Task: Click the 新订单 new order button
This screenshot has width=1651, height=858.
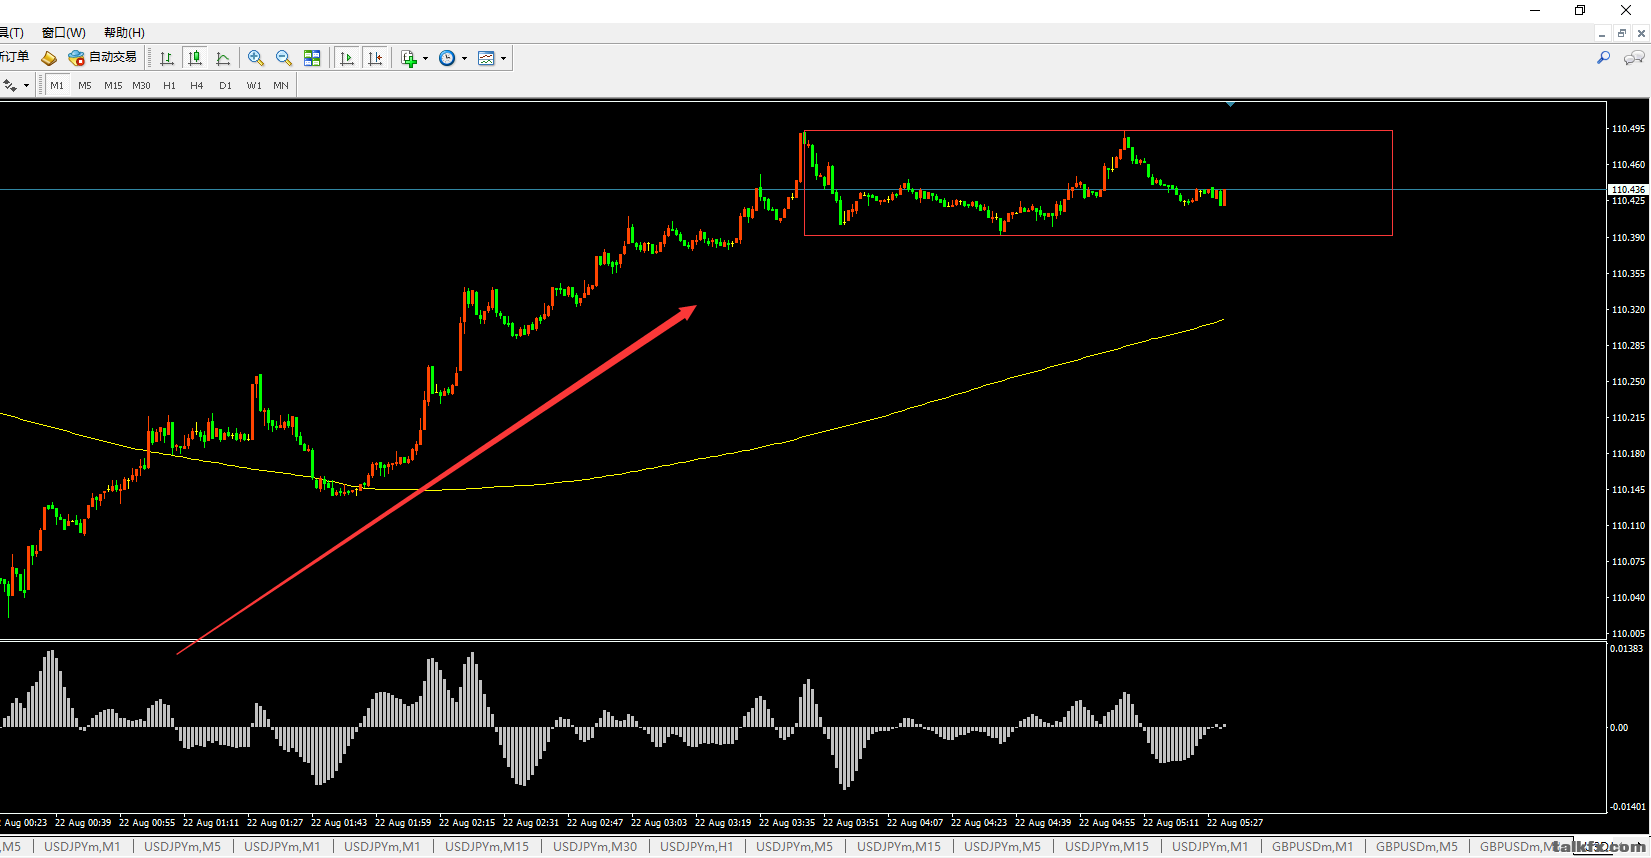Action: tap(14, 57)
